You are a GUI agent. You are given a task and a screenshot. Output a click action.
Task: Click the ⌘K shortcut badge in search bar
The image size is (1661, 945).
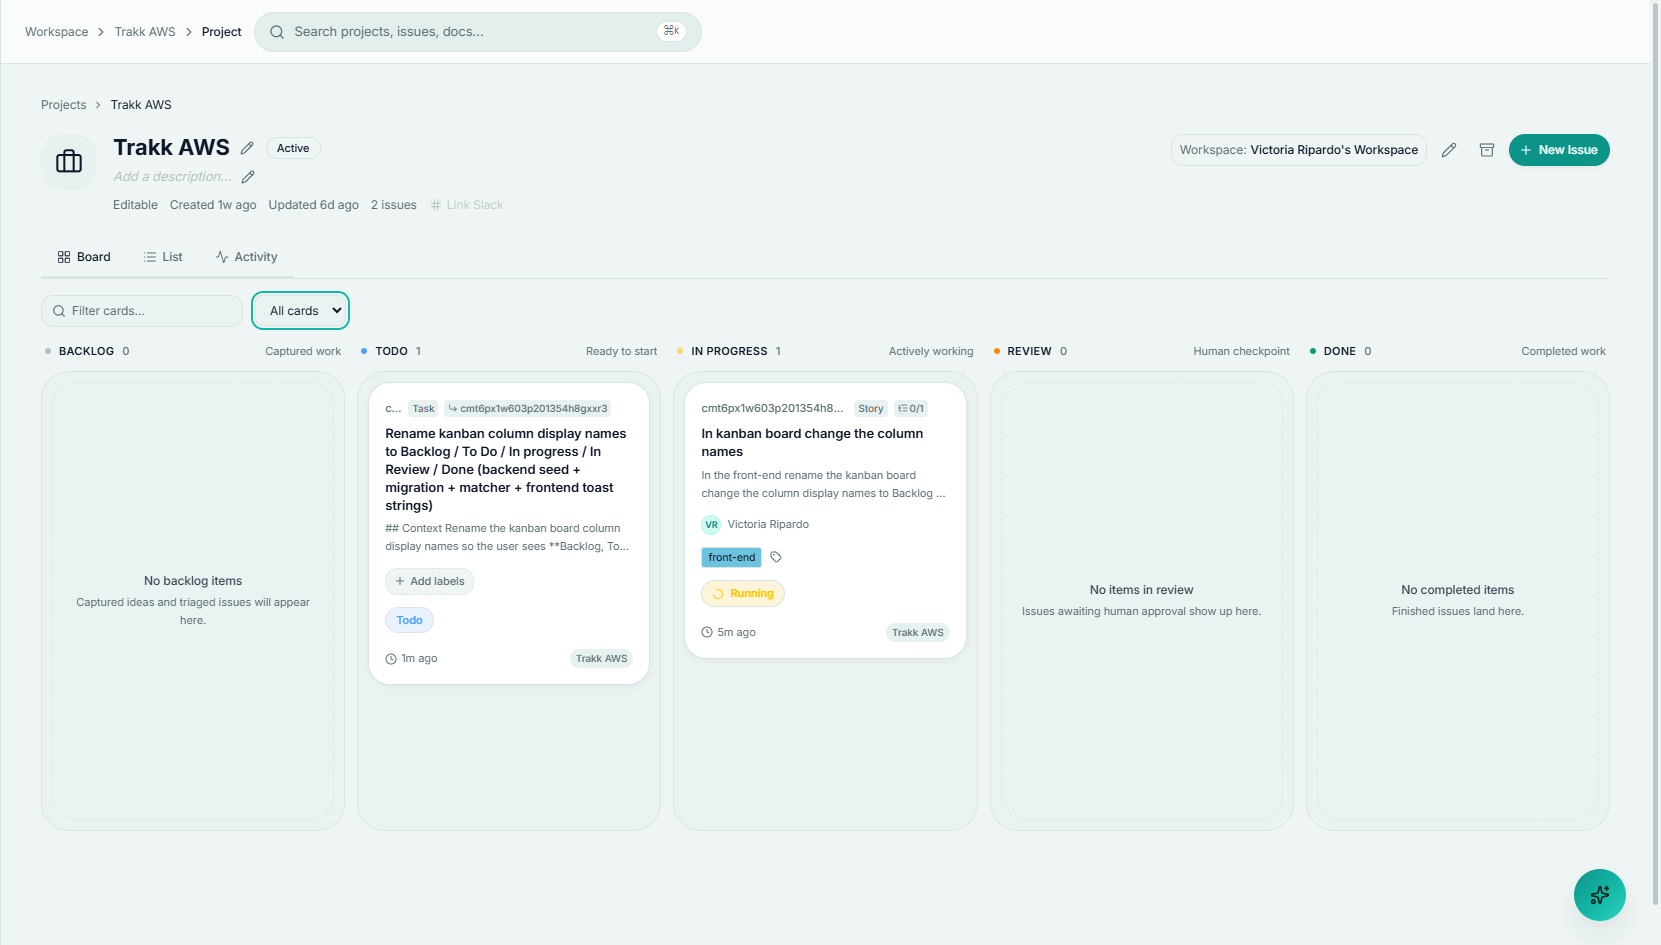pos(671,31)
